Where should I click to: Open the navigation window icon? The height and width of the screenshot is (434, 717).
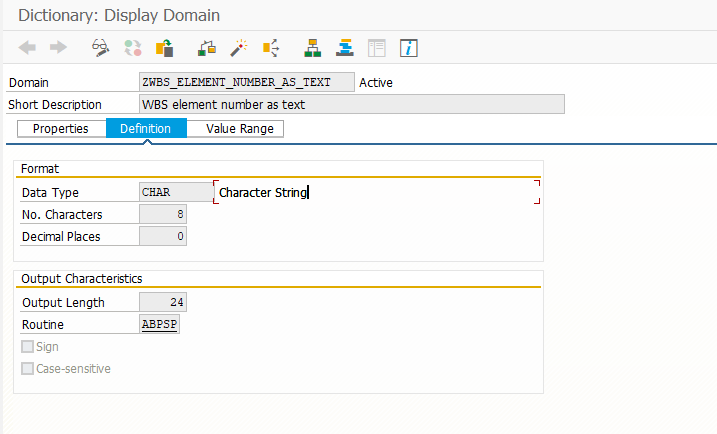point(345,47)
